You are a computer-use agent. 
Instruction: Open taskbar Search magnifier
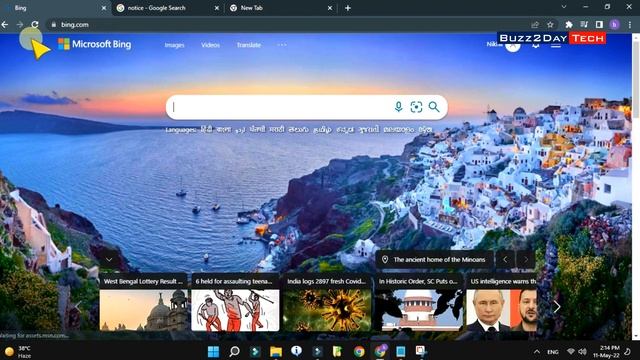tap(234, 351)
